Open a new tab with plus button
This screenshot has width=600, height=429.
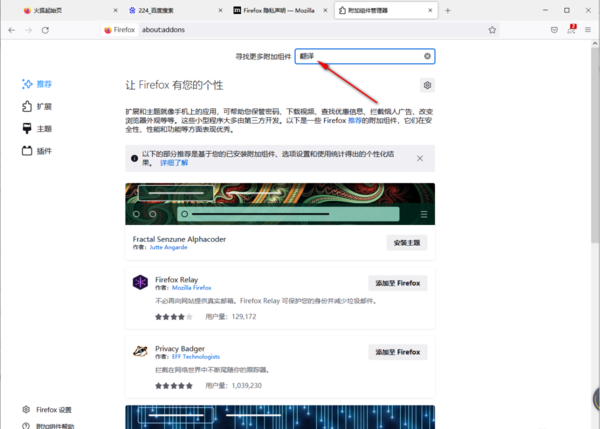click(x=448, y=10)
